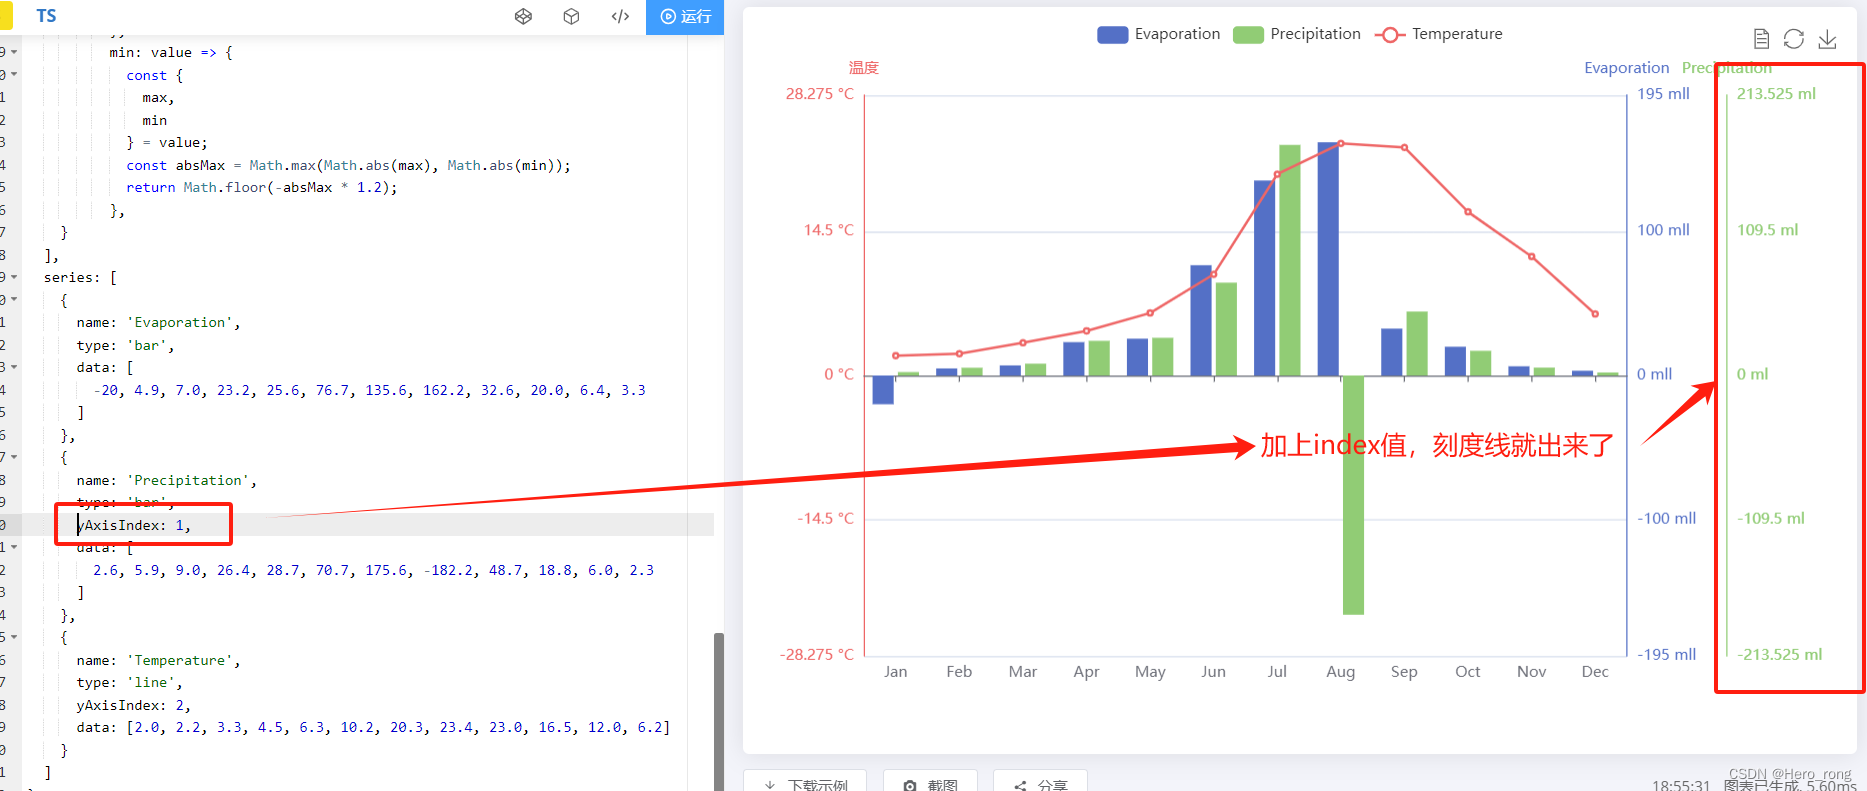Open the example in CodeSandbox
The width and height of the screenshot is (1867, 791).
(x=571, y=16)
